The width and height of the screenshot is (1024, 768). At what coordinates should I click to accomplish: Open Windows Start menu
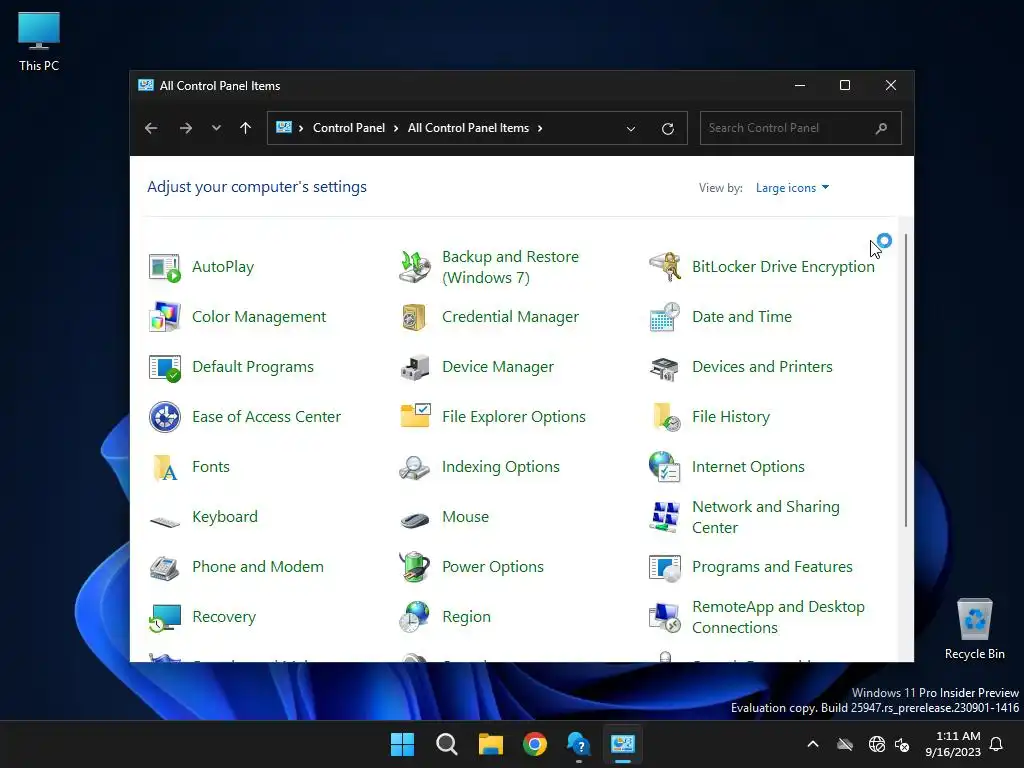(402, 744)
